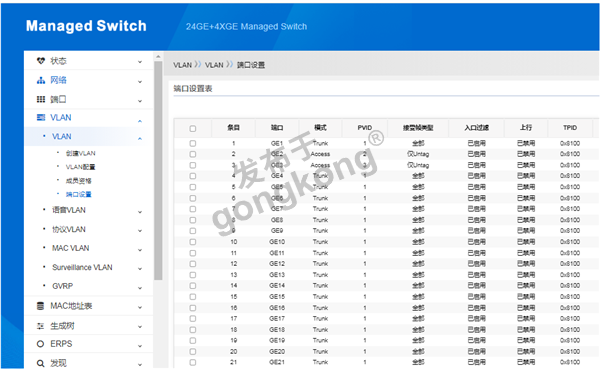This screenshot has height=369, width=600.
Task: Tick the select-all checkbox in table header
Action: pyautogui.click(x=192, y=128)
